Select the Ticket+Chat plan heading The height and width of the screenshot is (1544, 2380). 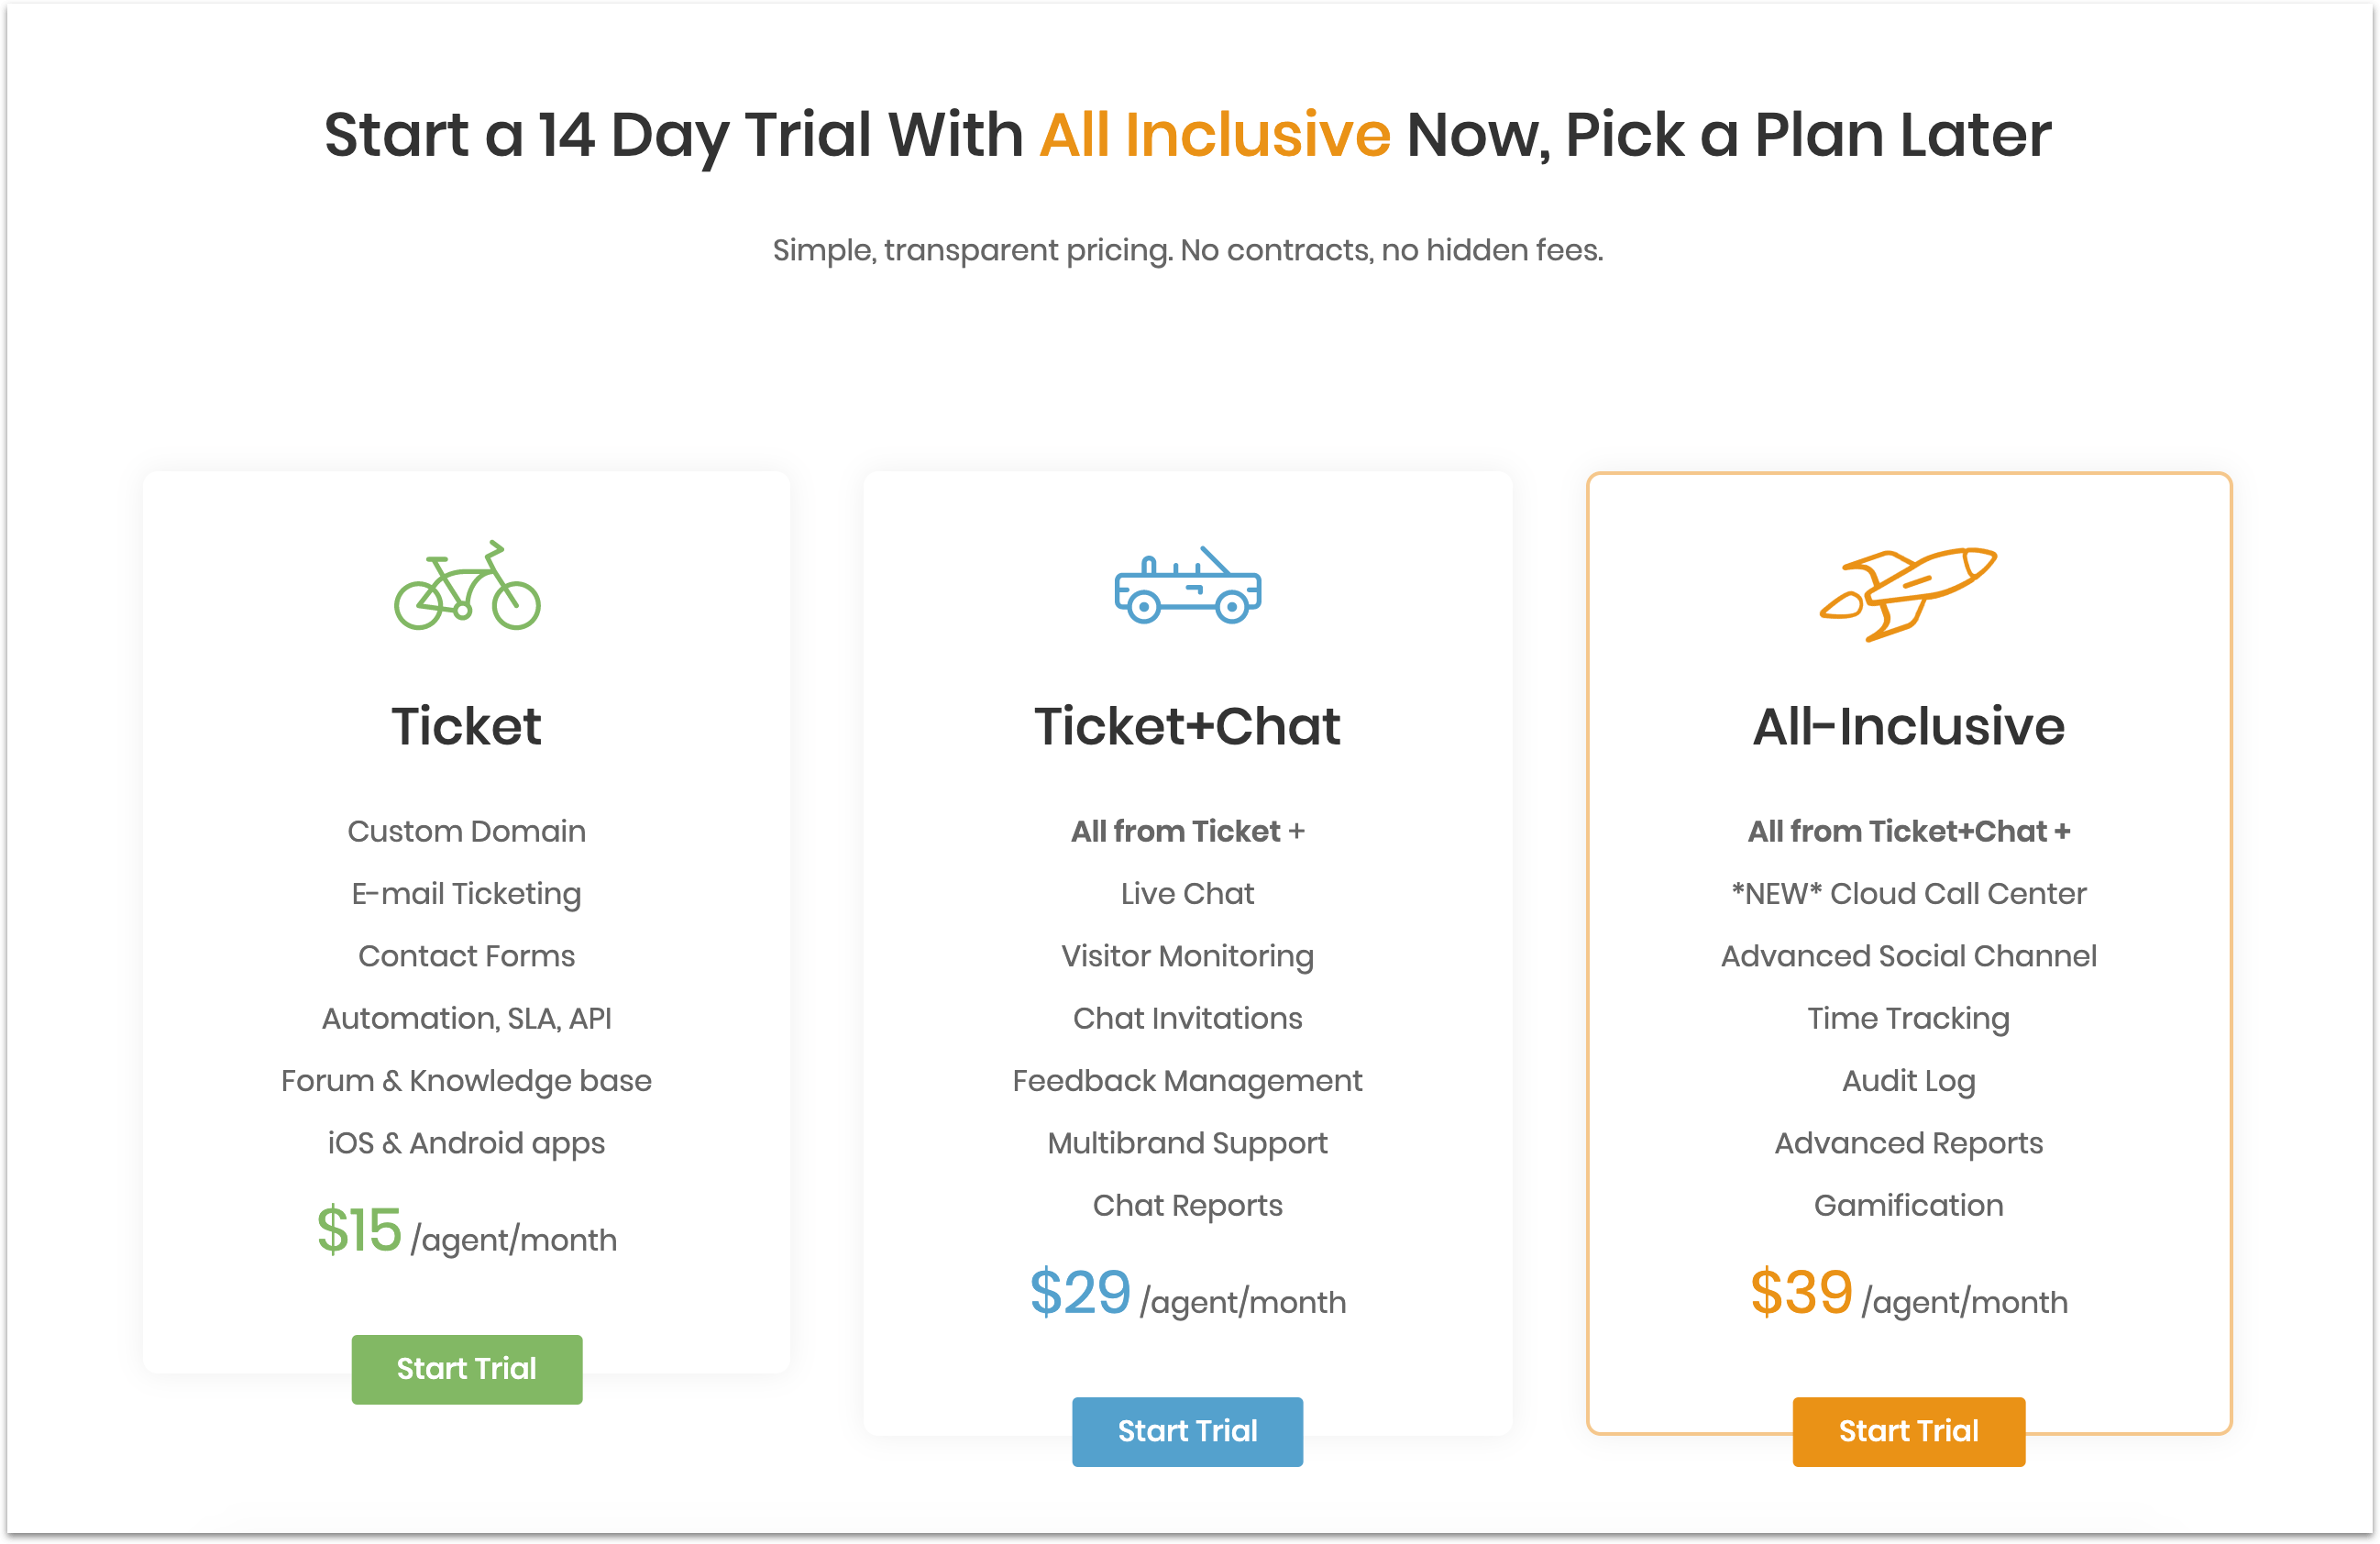click(x=1187, y=726)
